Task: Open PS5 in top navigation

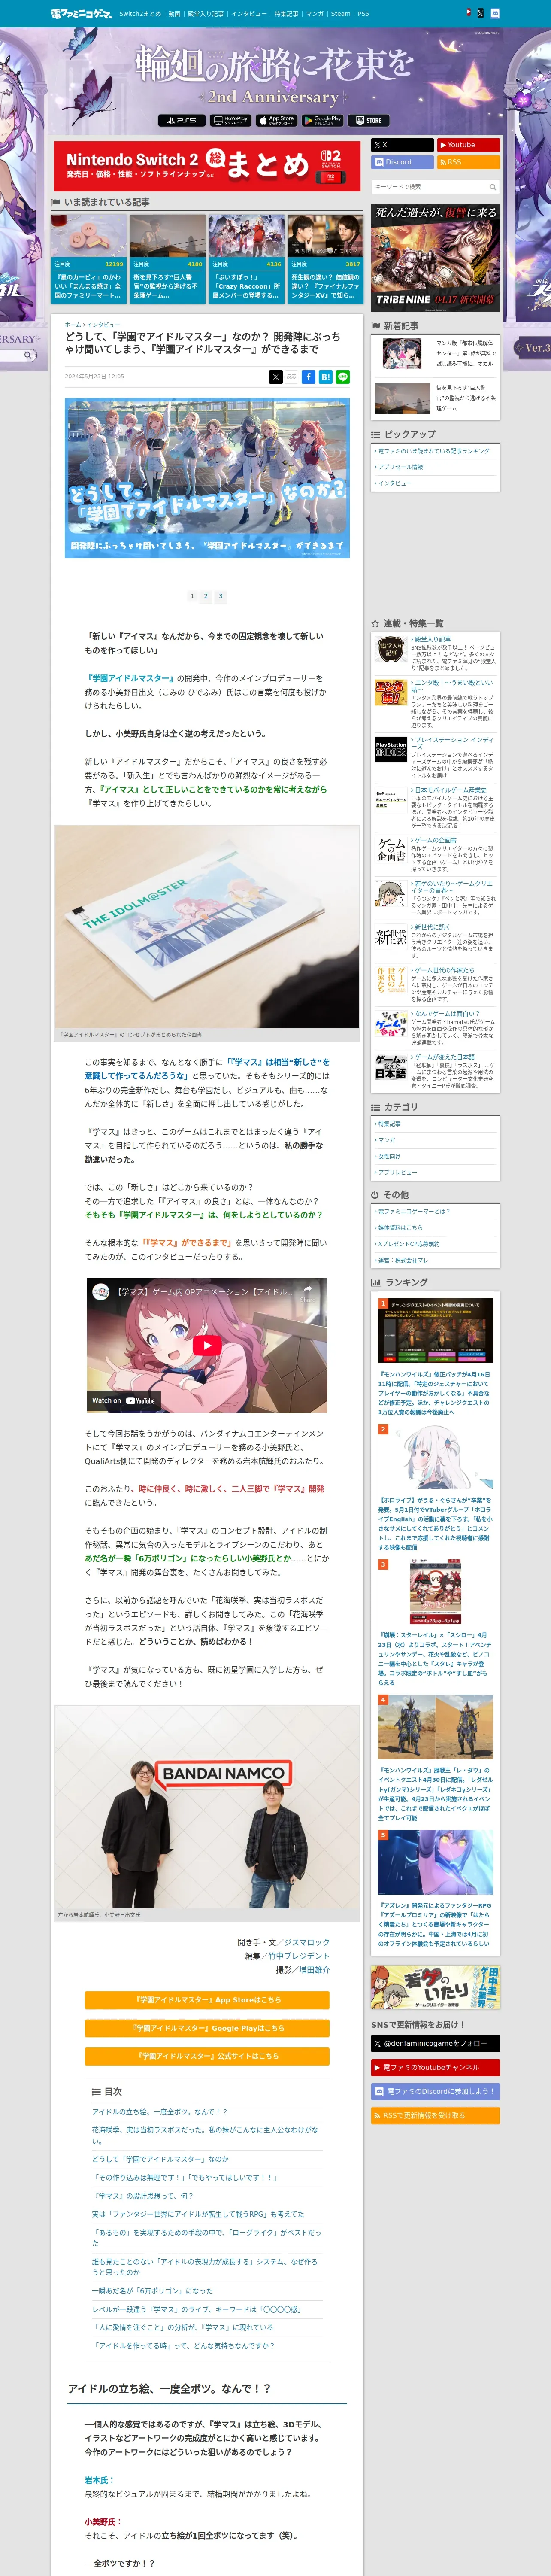Action: [x=363, y=14]
